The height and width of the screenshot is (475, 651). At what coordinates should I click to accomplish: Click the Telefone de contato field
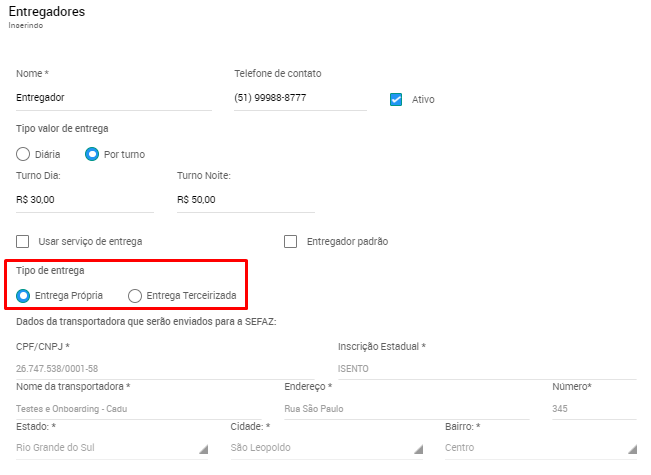point(300,98)
